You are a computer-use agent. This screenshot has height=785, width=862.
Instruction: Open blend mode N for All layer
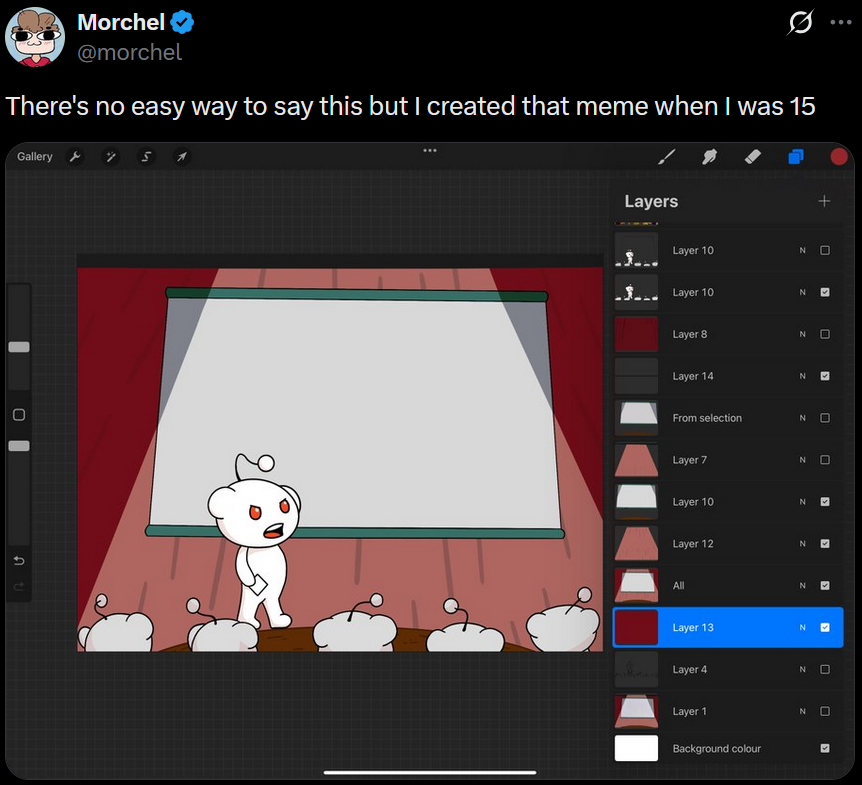tap(802, 585)
